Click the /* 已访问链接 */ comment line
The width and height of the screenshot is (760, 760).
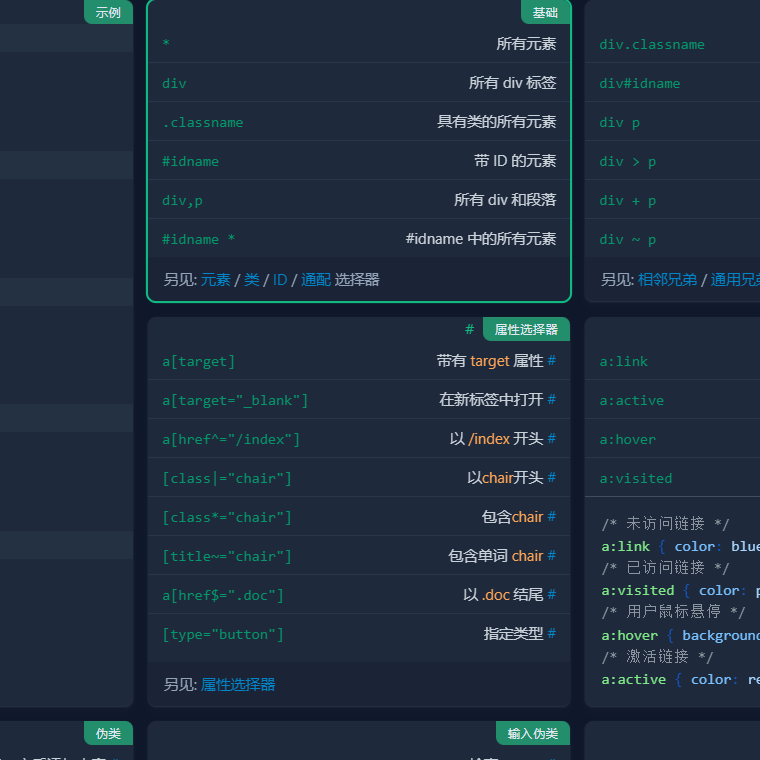665,567
